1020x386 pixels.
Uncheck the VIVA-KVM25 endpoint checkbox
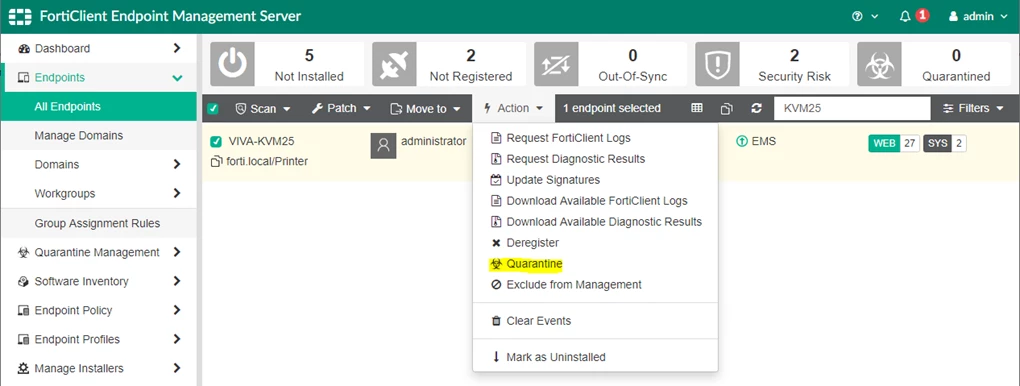pos(217,141)
